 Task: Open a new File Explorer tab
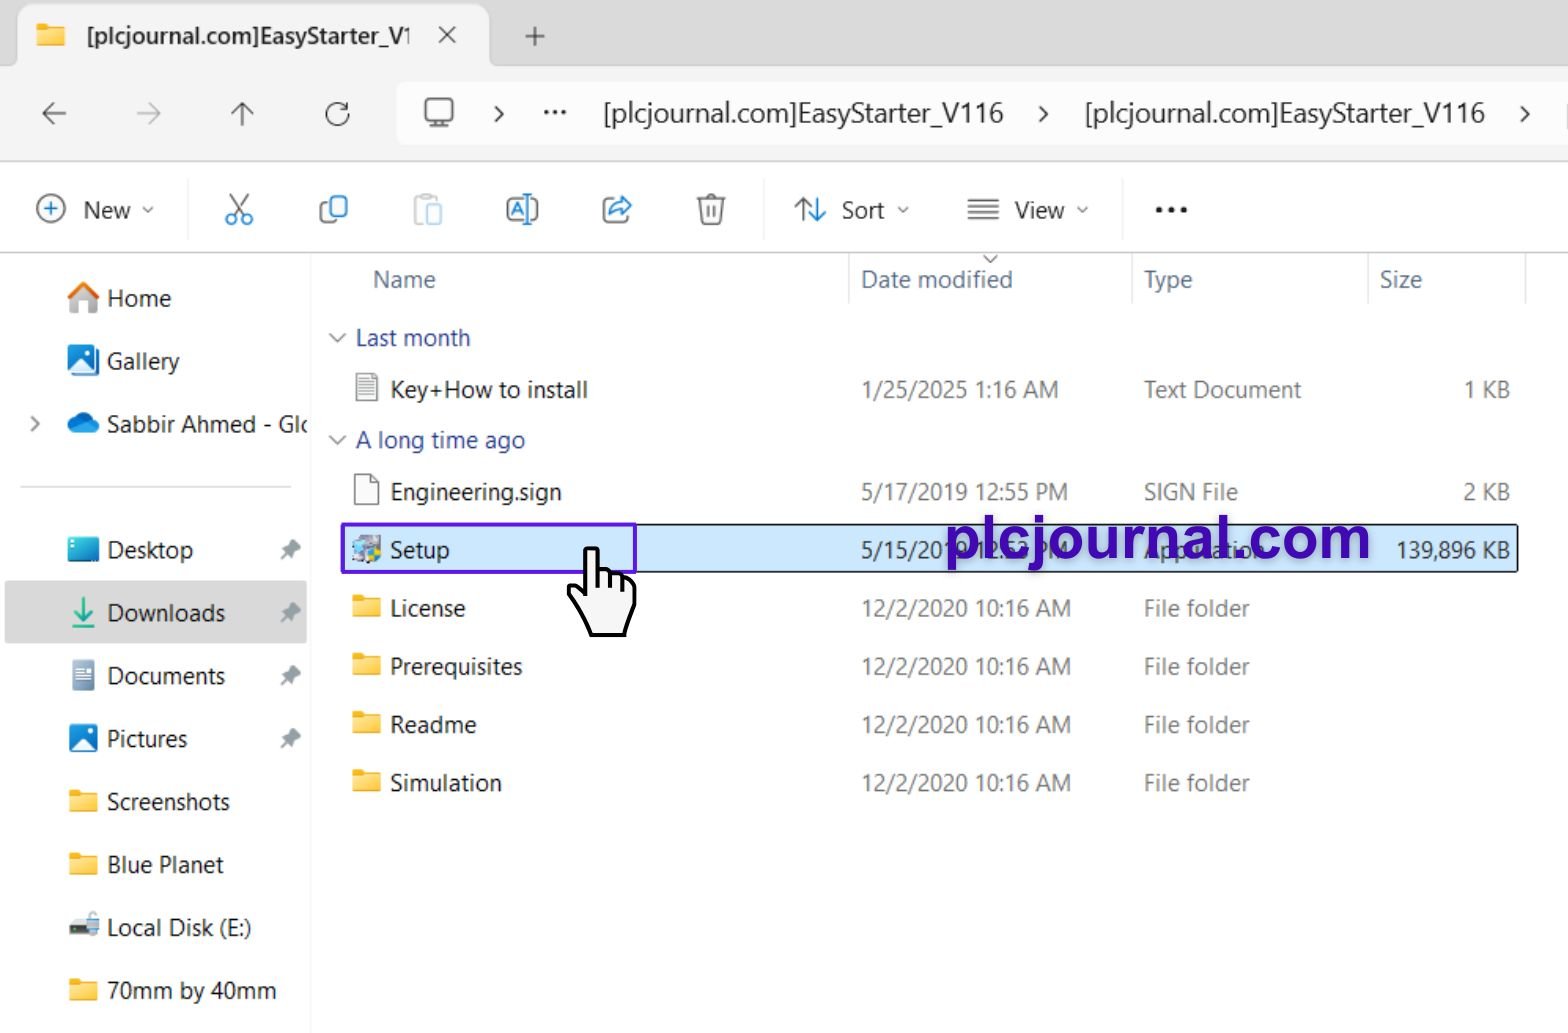535,37
